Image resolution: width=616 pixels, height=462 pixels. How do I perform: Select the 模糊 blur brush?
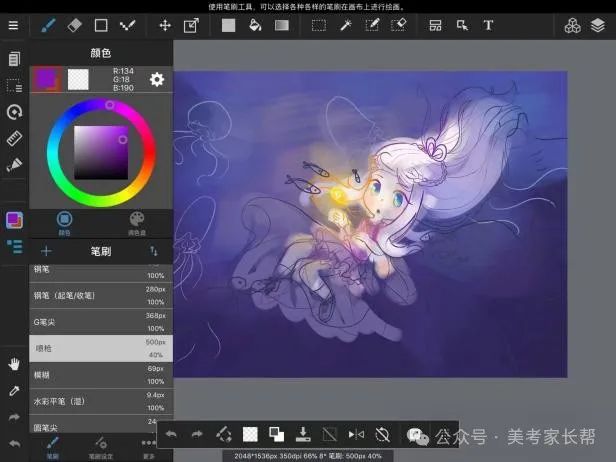[101, 375]
